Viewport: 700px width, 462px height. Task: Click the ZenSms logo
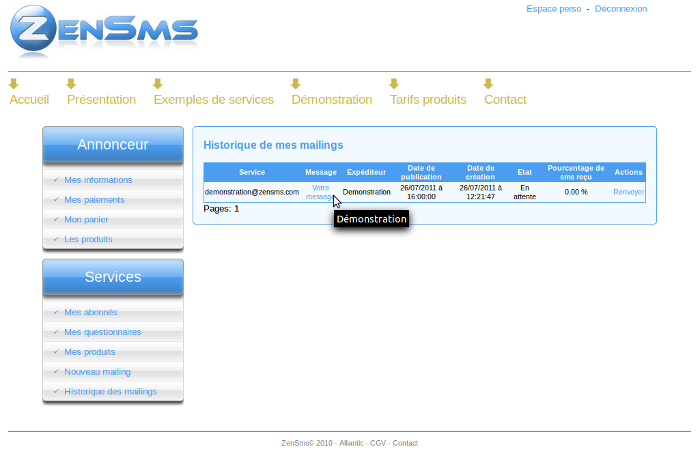(104, 32)
